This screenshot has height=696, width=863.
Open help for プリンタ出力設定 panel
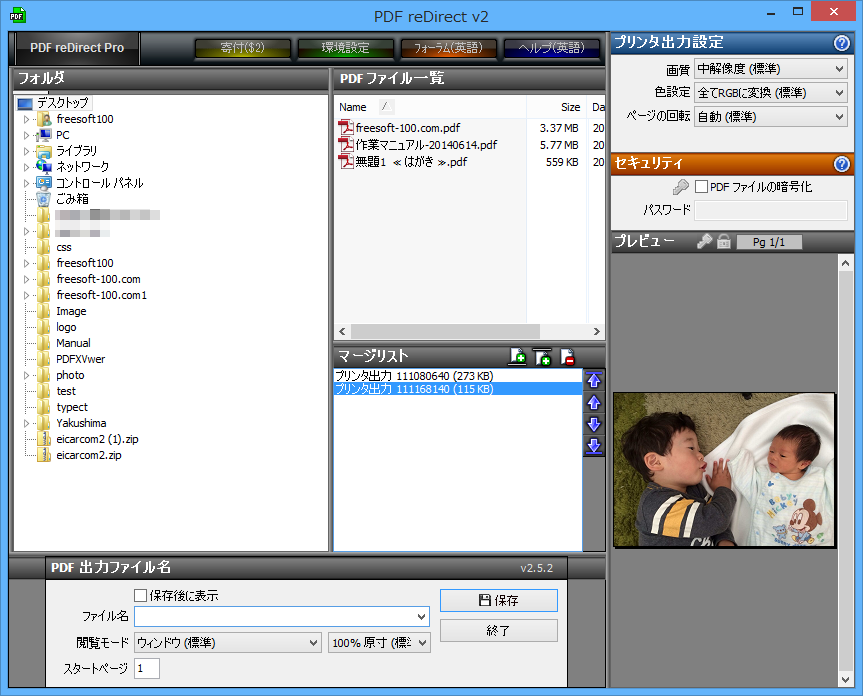click(x=841, y=43)
